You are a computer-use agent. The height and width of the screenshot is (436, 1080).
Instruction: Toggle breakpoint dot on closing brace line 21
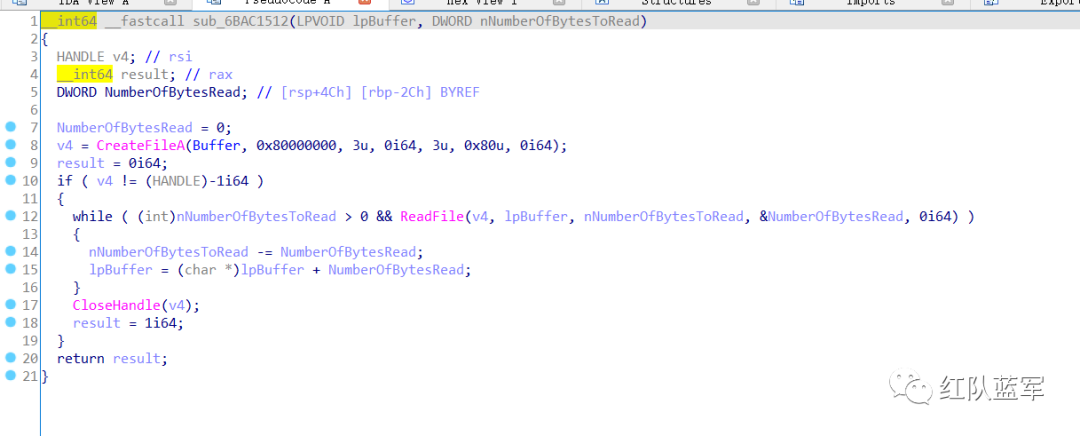[10, 376]
